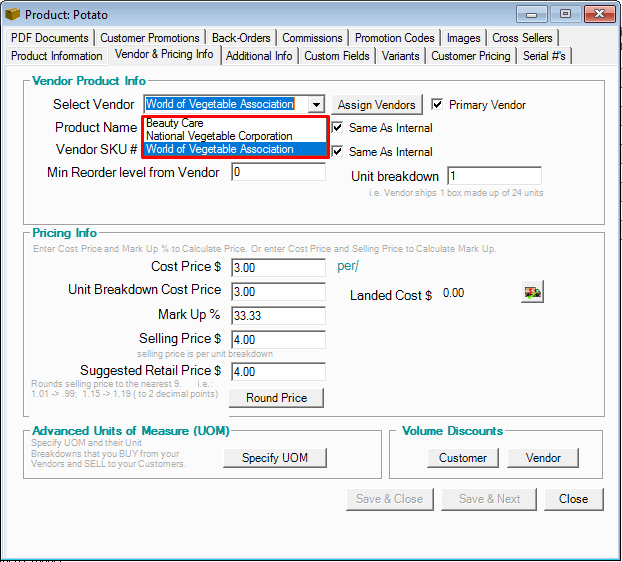The width and height of the screenshot is (622, 562).
Task: Choose Beauty Care from vendor list
Action: click(x=175, y=123)
